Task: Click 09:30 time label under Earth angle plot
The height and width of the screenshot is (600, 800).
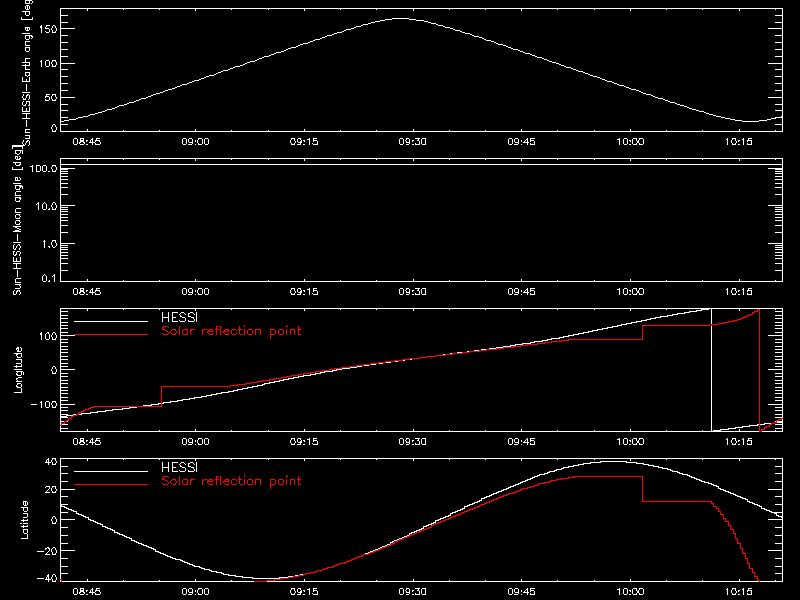Action: pos(412,141)
